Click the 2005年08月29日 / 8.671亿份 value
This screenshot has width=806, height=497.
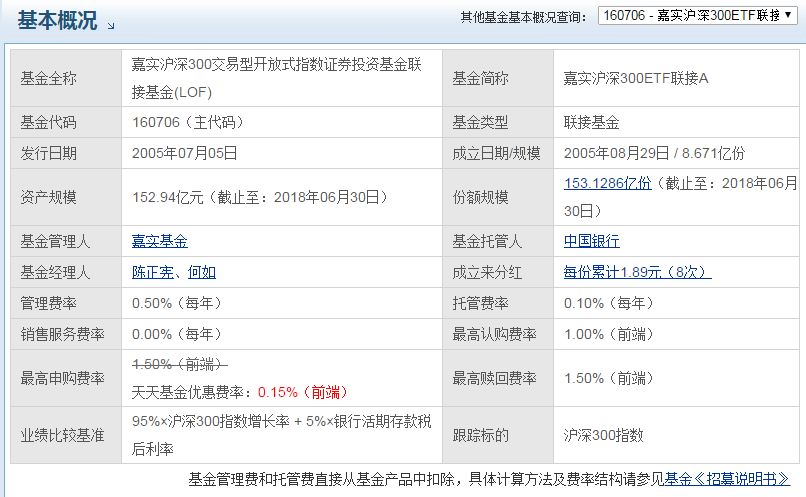pos(654,153)
